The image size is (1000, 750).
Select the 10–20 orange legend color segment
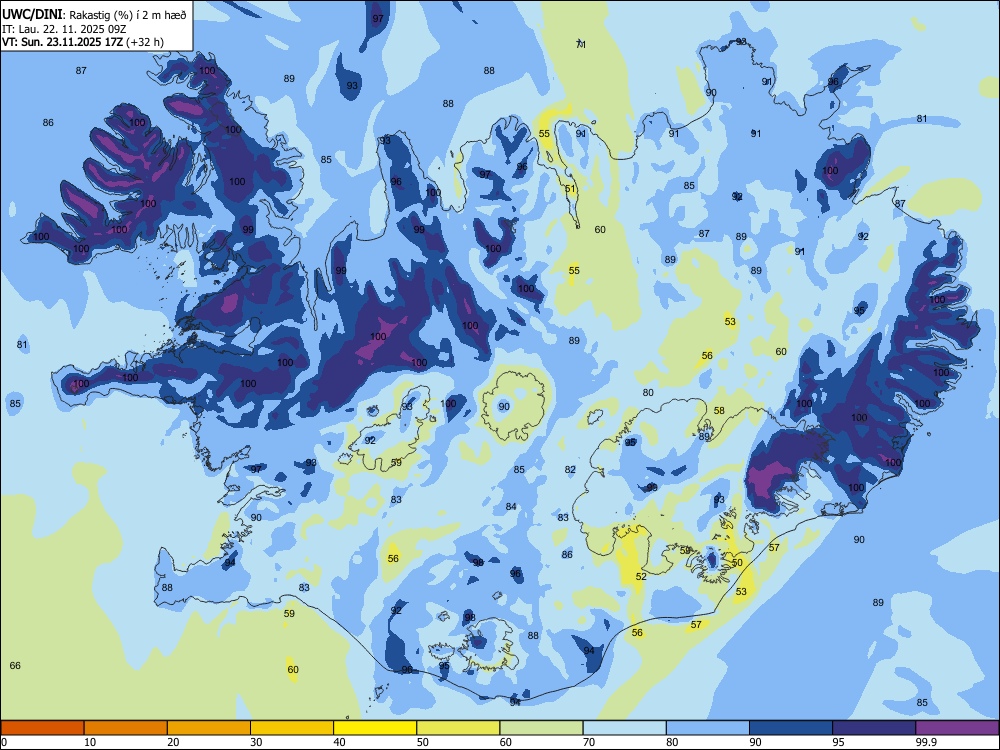pos(126,728)
